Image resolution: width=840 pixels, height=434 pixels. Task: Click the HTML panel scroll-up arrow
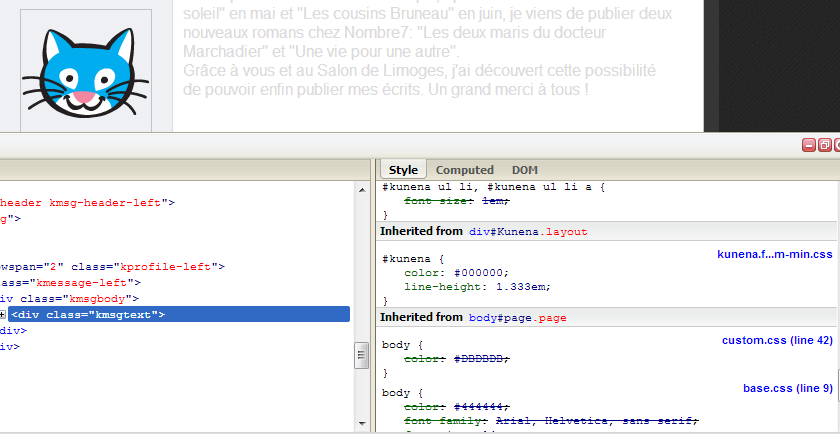362,188
